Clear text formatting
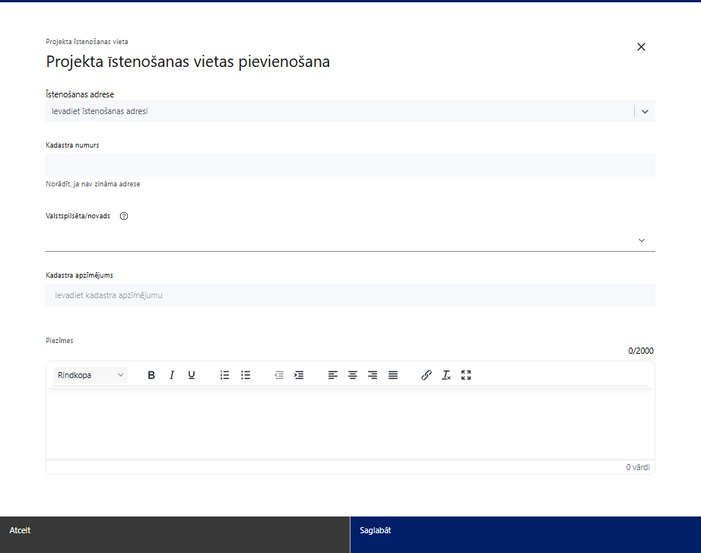Image resolution: width=701 pixels, height=553 pixels. click(x=446, y=375)
